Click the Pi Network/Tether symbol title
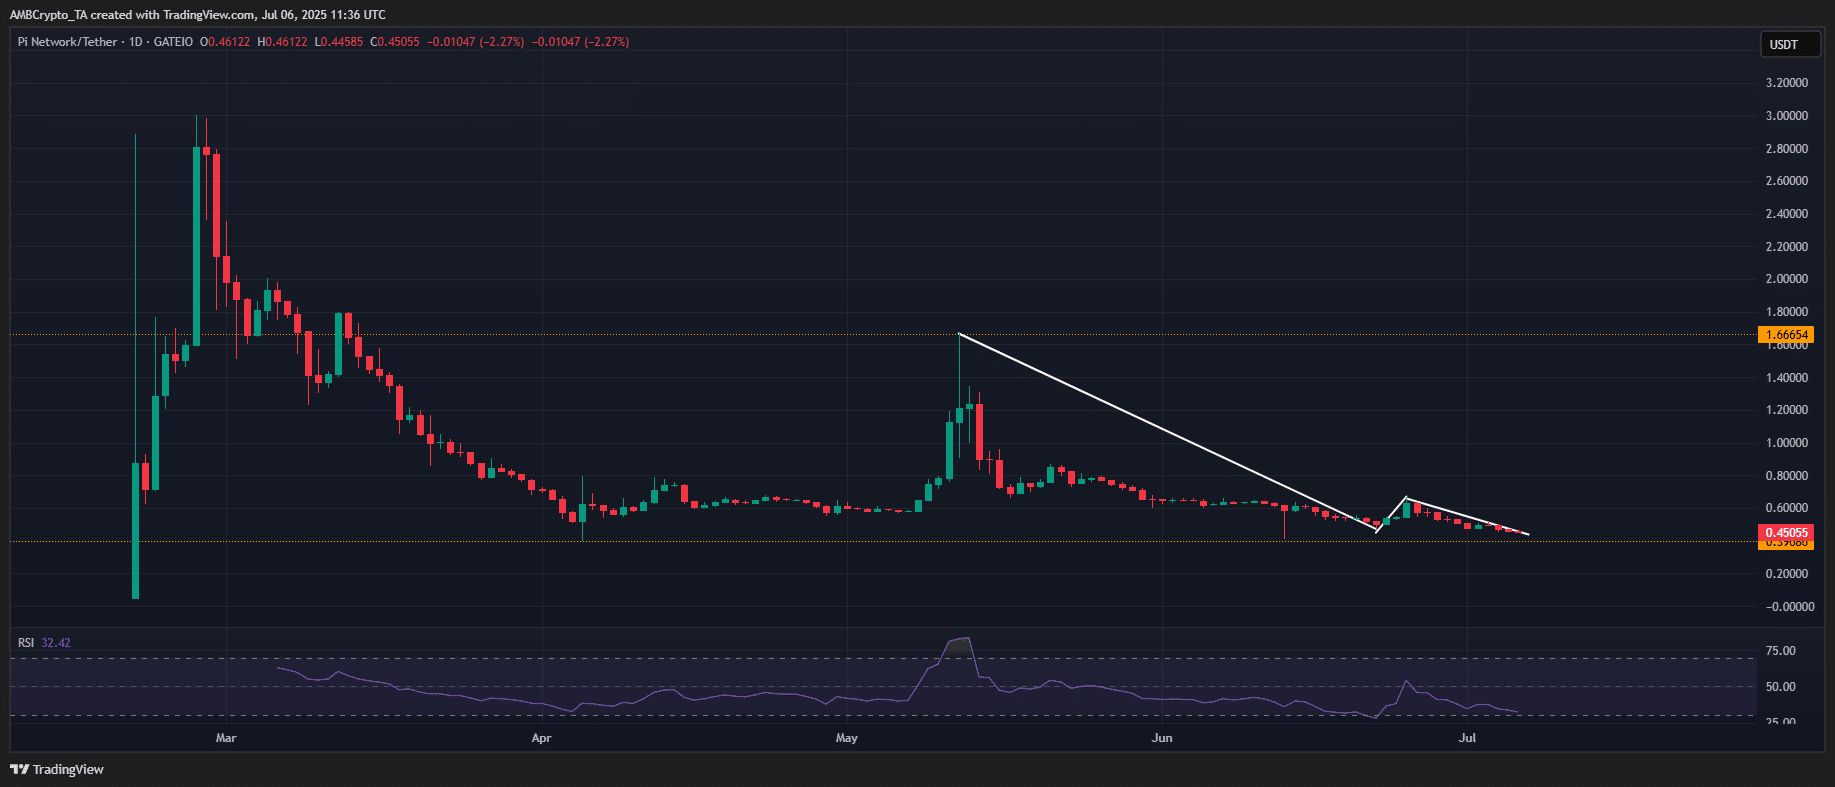 coord(67,42)
